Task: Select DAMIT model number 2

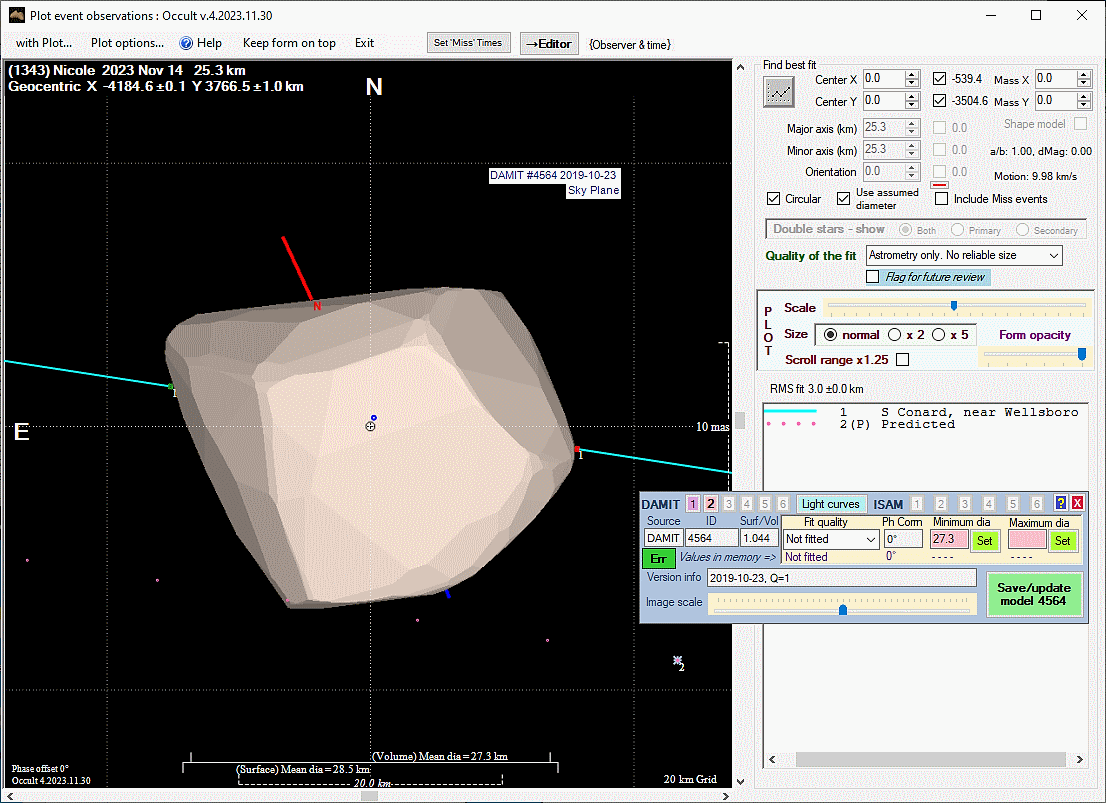Action: (x=710, y=504)
